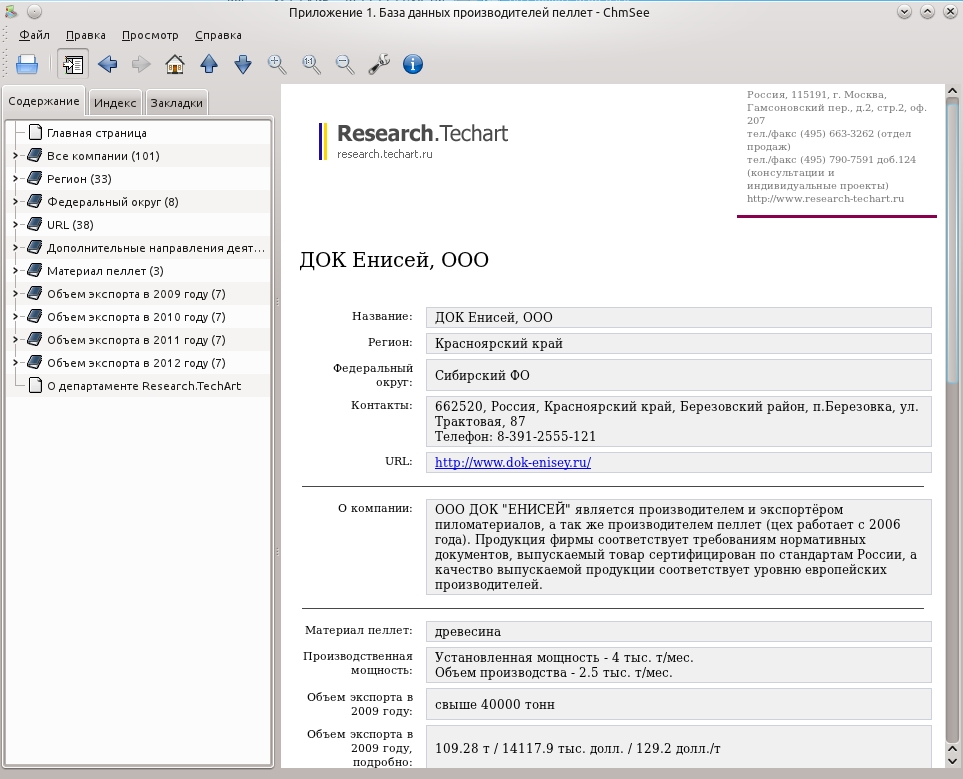Click the round pin button in title bar

point(34,12)
